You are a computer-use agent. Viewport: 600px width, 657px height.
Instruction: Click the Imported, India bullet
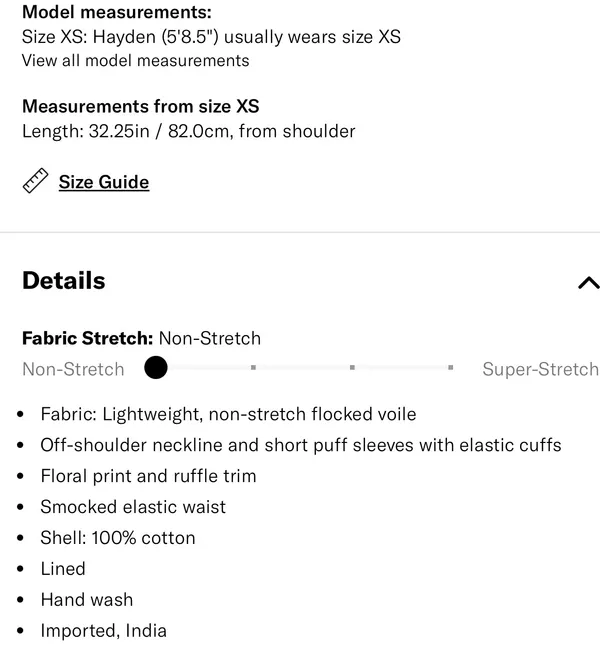point(103,631)
